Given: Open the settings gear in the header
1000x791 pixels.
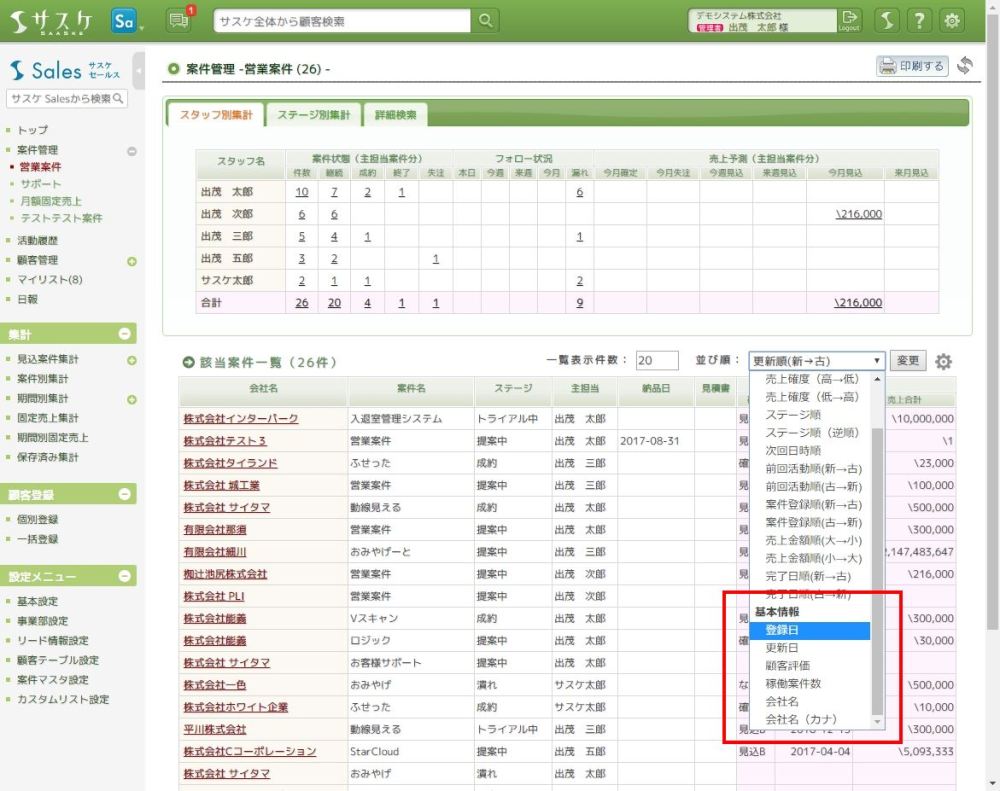Looking at the screenshot, I should click(x=953, y=20).
